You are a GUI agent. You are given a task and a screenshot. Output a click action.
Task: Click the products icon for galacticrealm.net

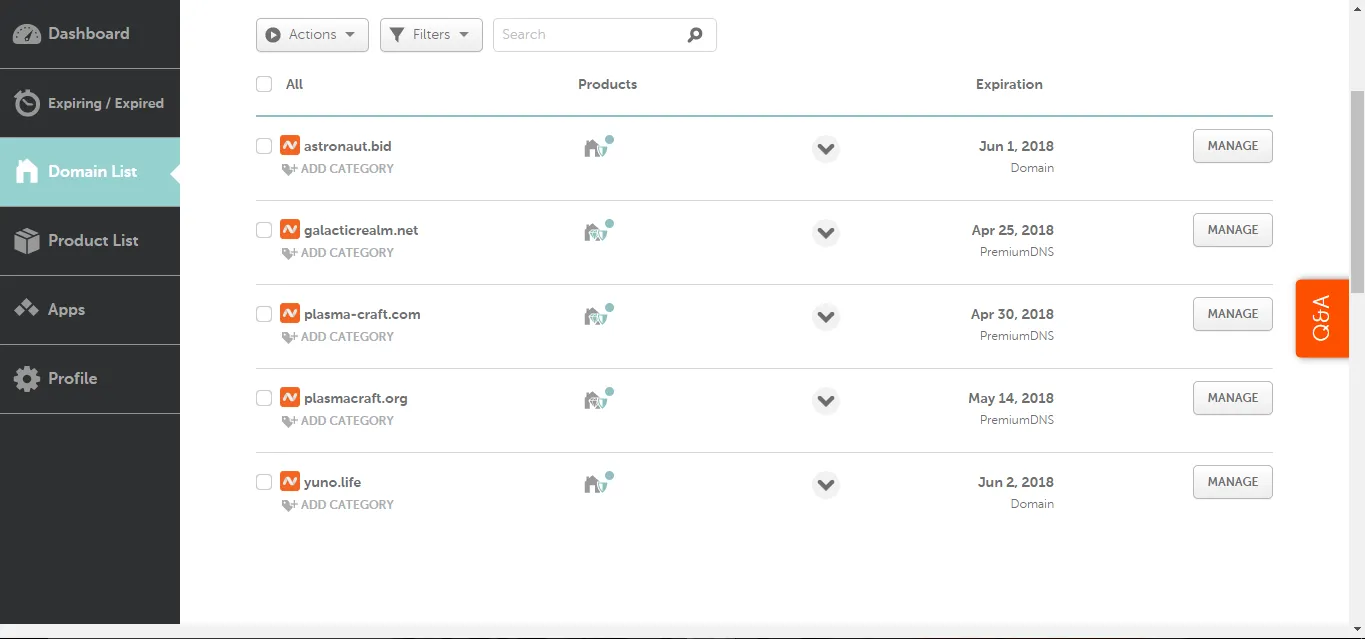point(598,231)
